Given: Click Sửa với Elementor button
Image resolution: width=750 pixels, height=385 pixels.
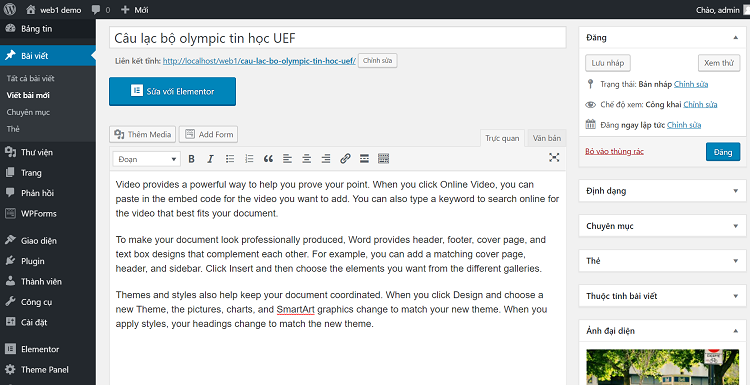Looking at the screenshot, I should pos(173,91).
